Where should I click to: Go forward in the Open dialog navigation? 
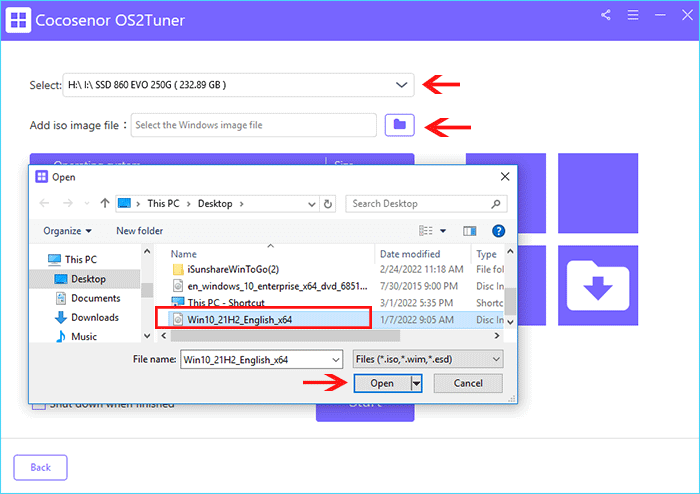67,203
